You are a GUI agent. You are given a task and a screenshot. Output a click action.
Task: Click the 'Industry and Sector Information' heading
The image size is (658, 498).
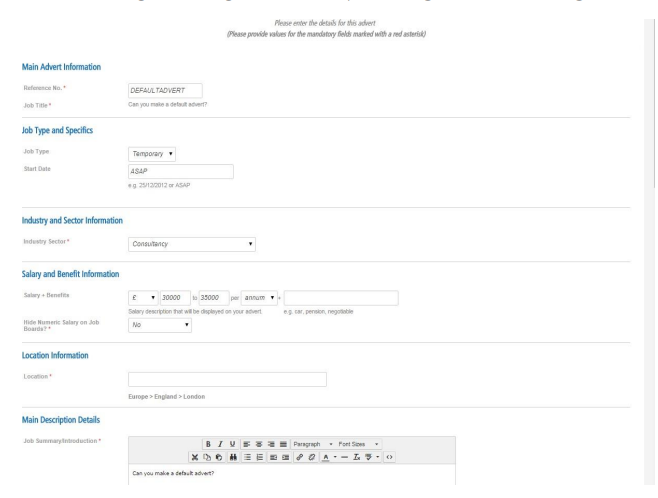pyautogui.click(x=72, y=221)
